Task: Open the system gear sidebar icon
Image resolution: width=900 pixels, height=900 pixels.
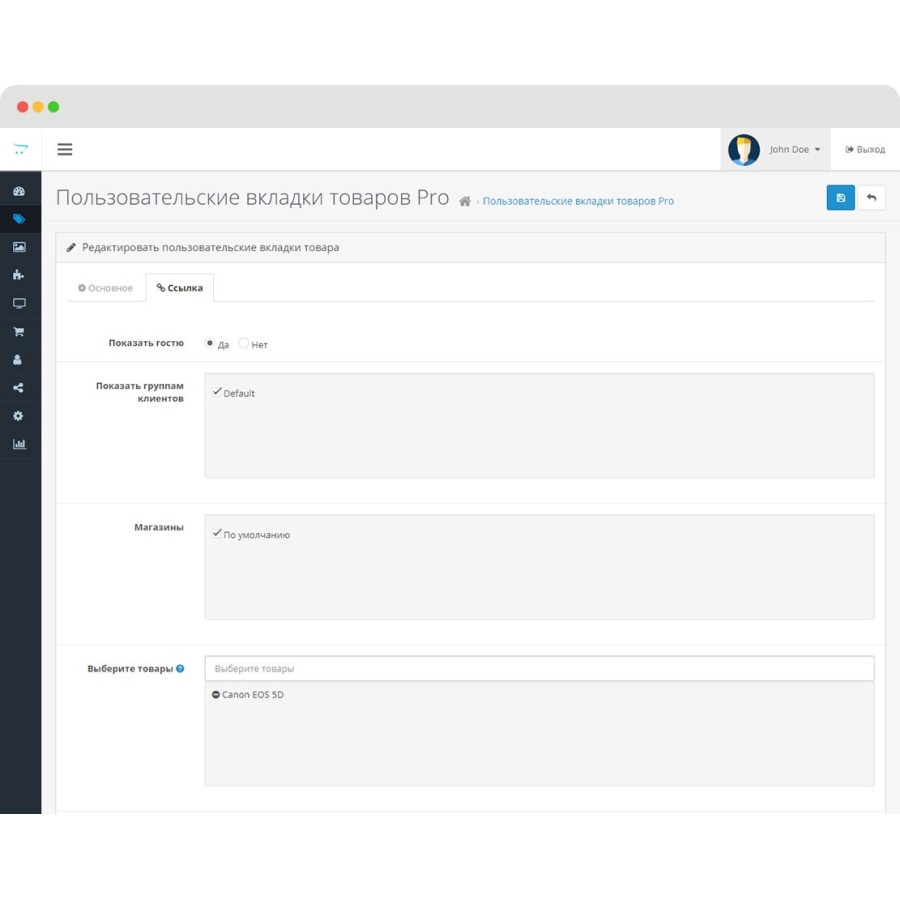Action: 18,416
